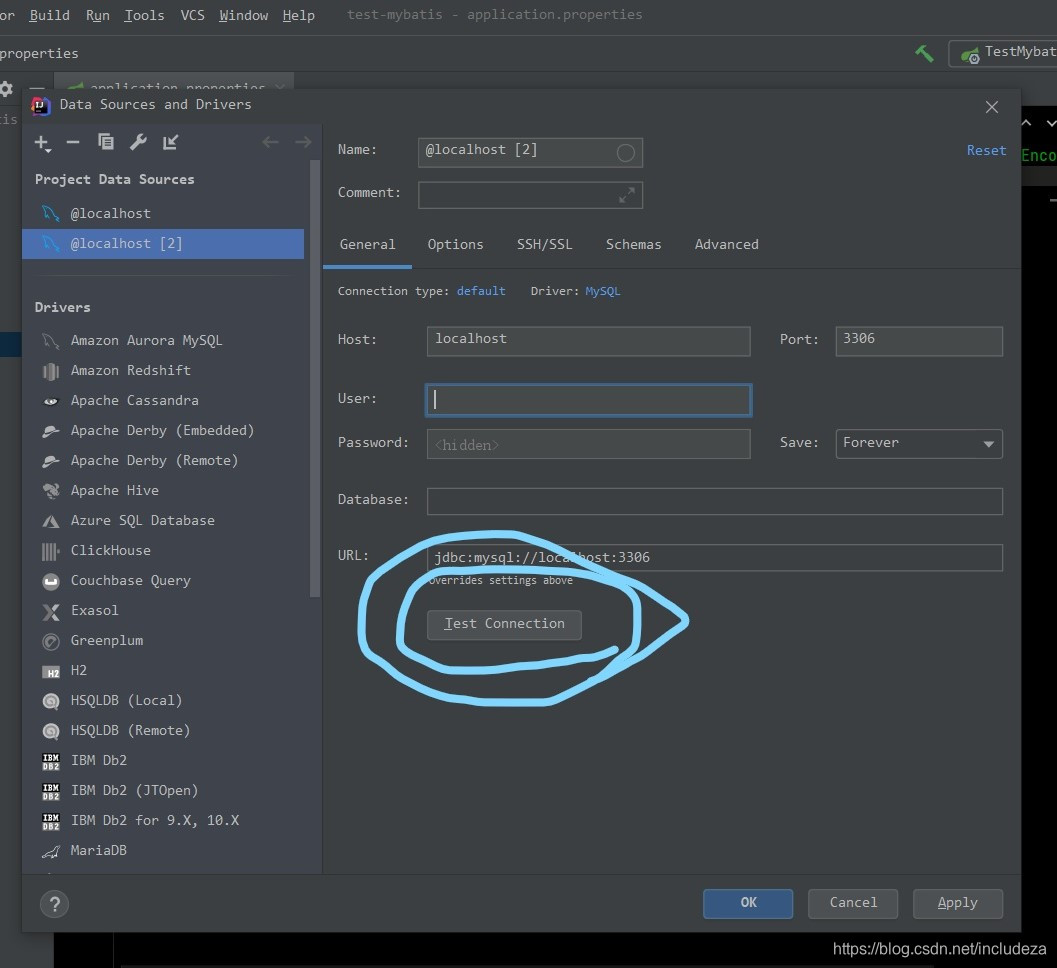Image resolution: width=1057 pixels, height=968 pixels.
Task: Click into the User field
Action: coord(588,400)
